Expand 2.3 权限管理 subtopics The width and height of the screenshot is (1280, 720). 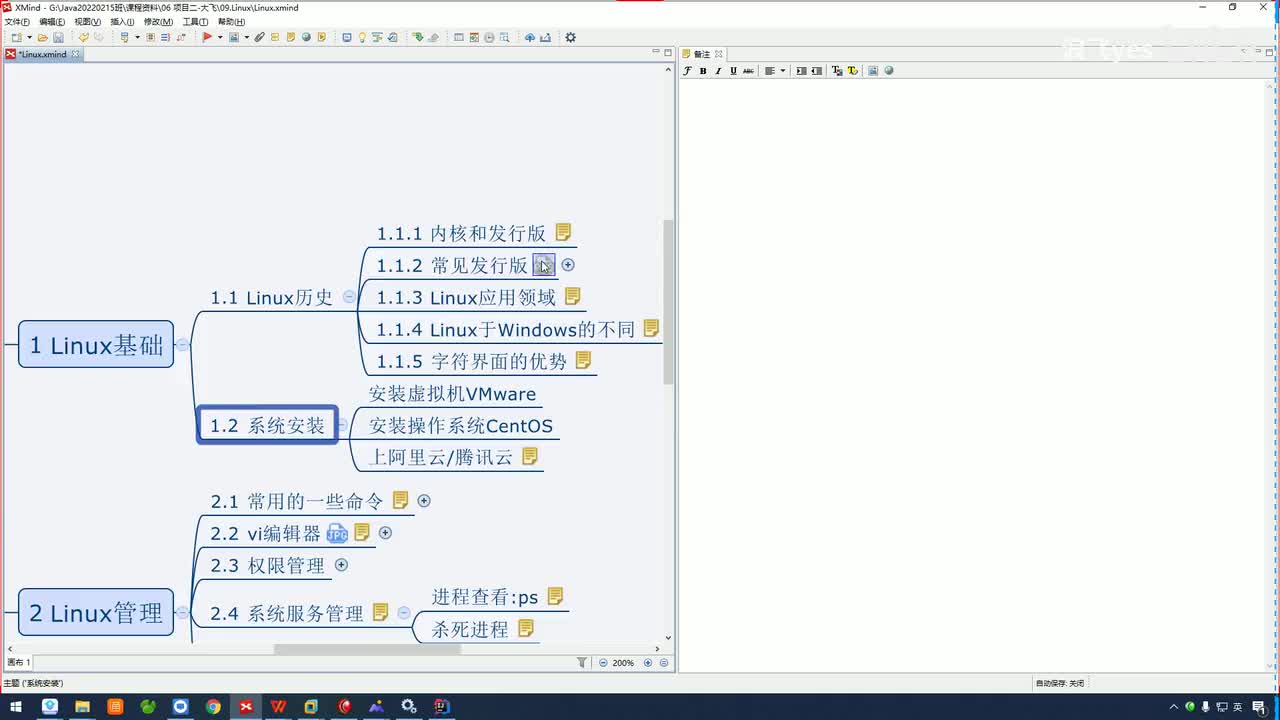coord(341,565)
